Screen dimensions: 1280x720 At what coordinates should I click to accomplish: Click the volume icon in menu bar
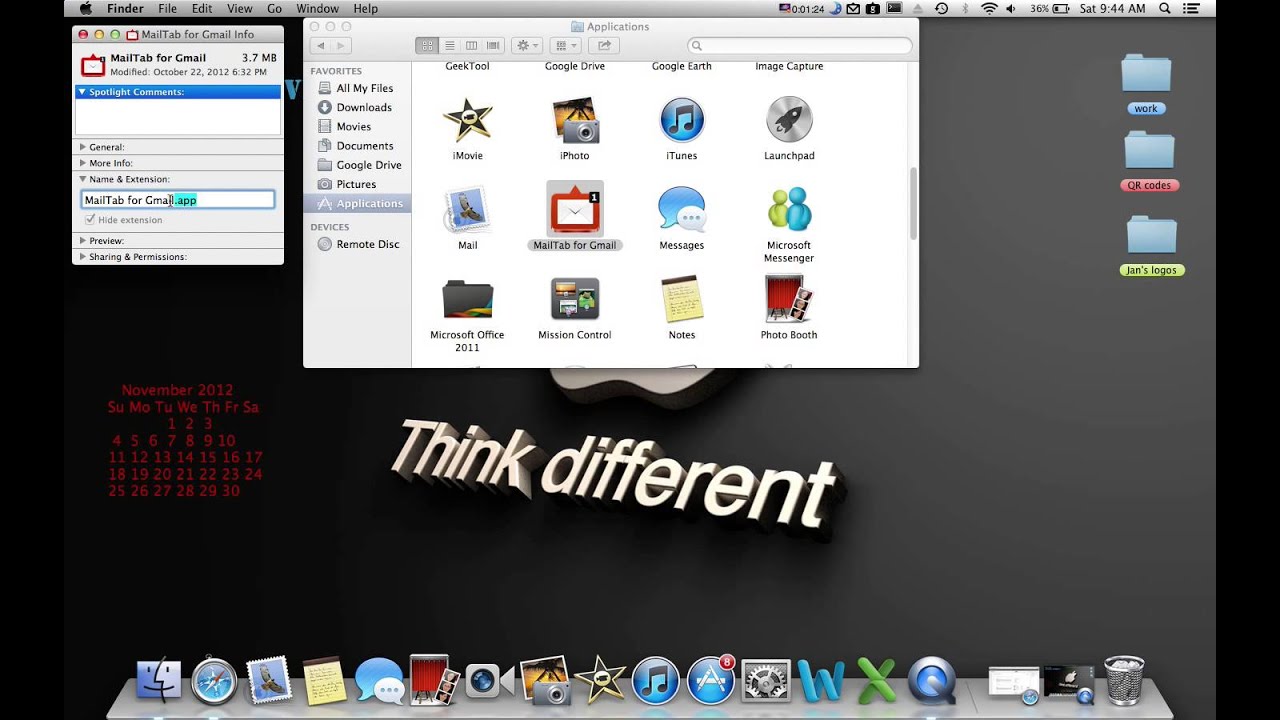click(x=1012, y=8)
